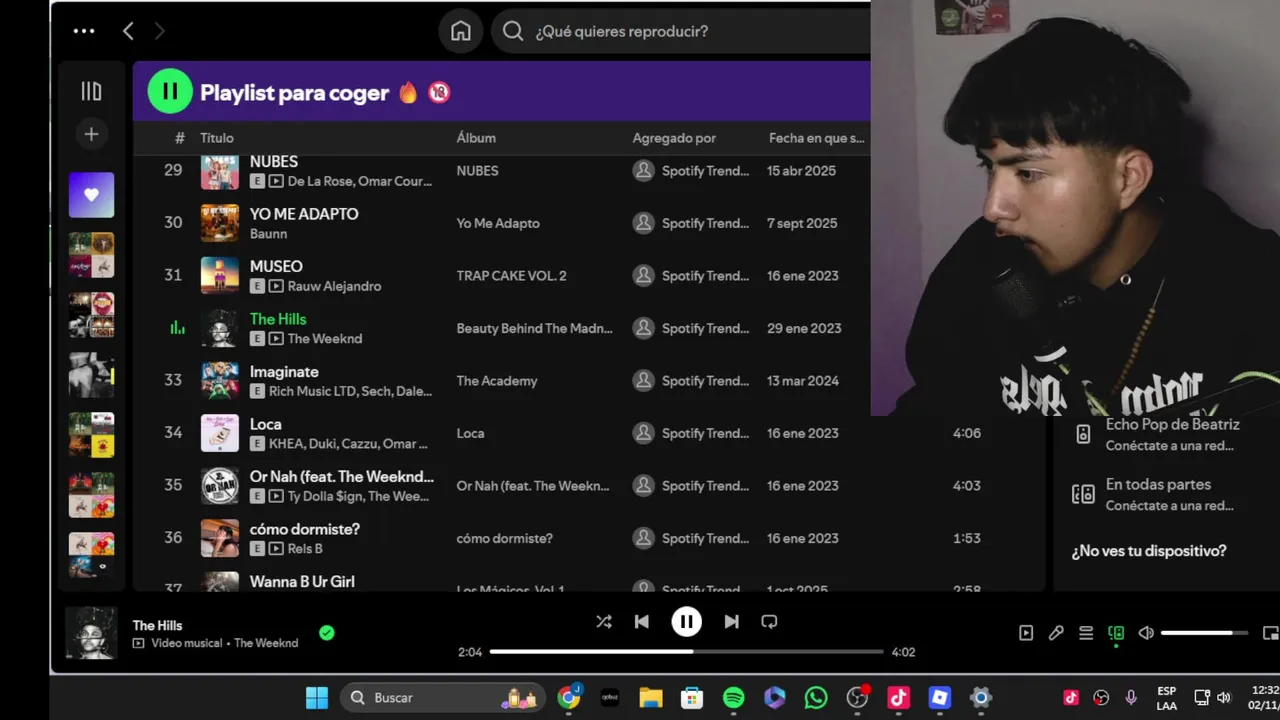Pause with the white bottom-bar button
The height and width of the screenshot is (720, 1280).
686,621
